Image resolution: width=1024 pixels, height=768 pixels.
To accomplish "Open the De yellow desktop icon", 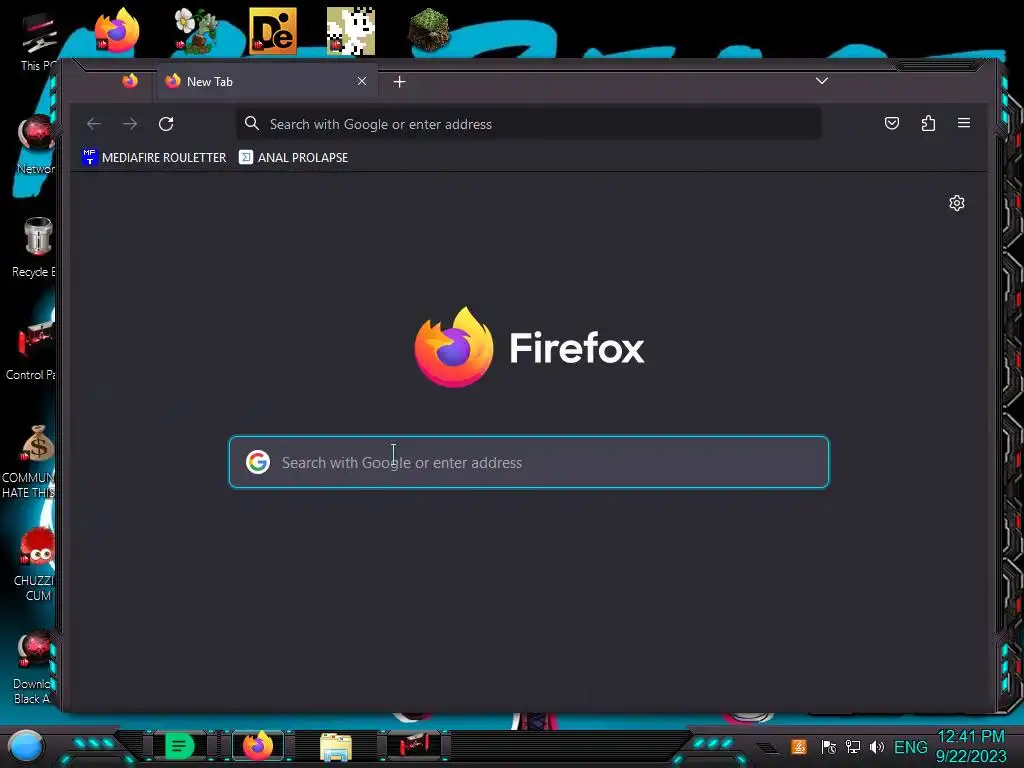I will pos(273,31).
